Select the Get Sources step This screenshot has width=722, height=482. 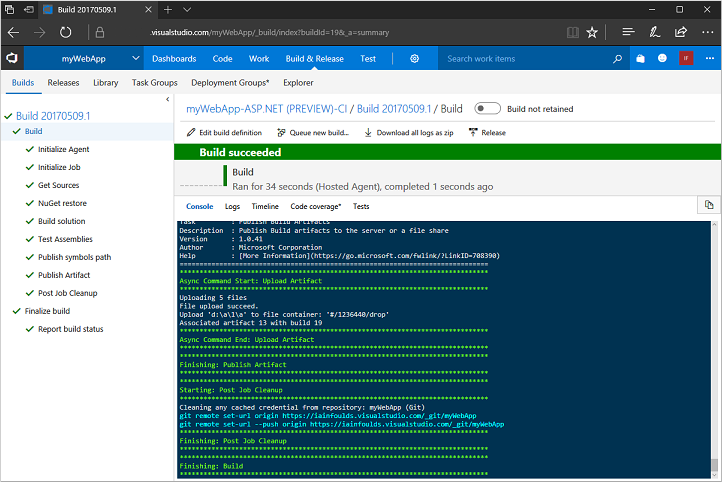pos(58,185)
